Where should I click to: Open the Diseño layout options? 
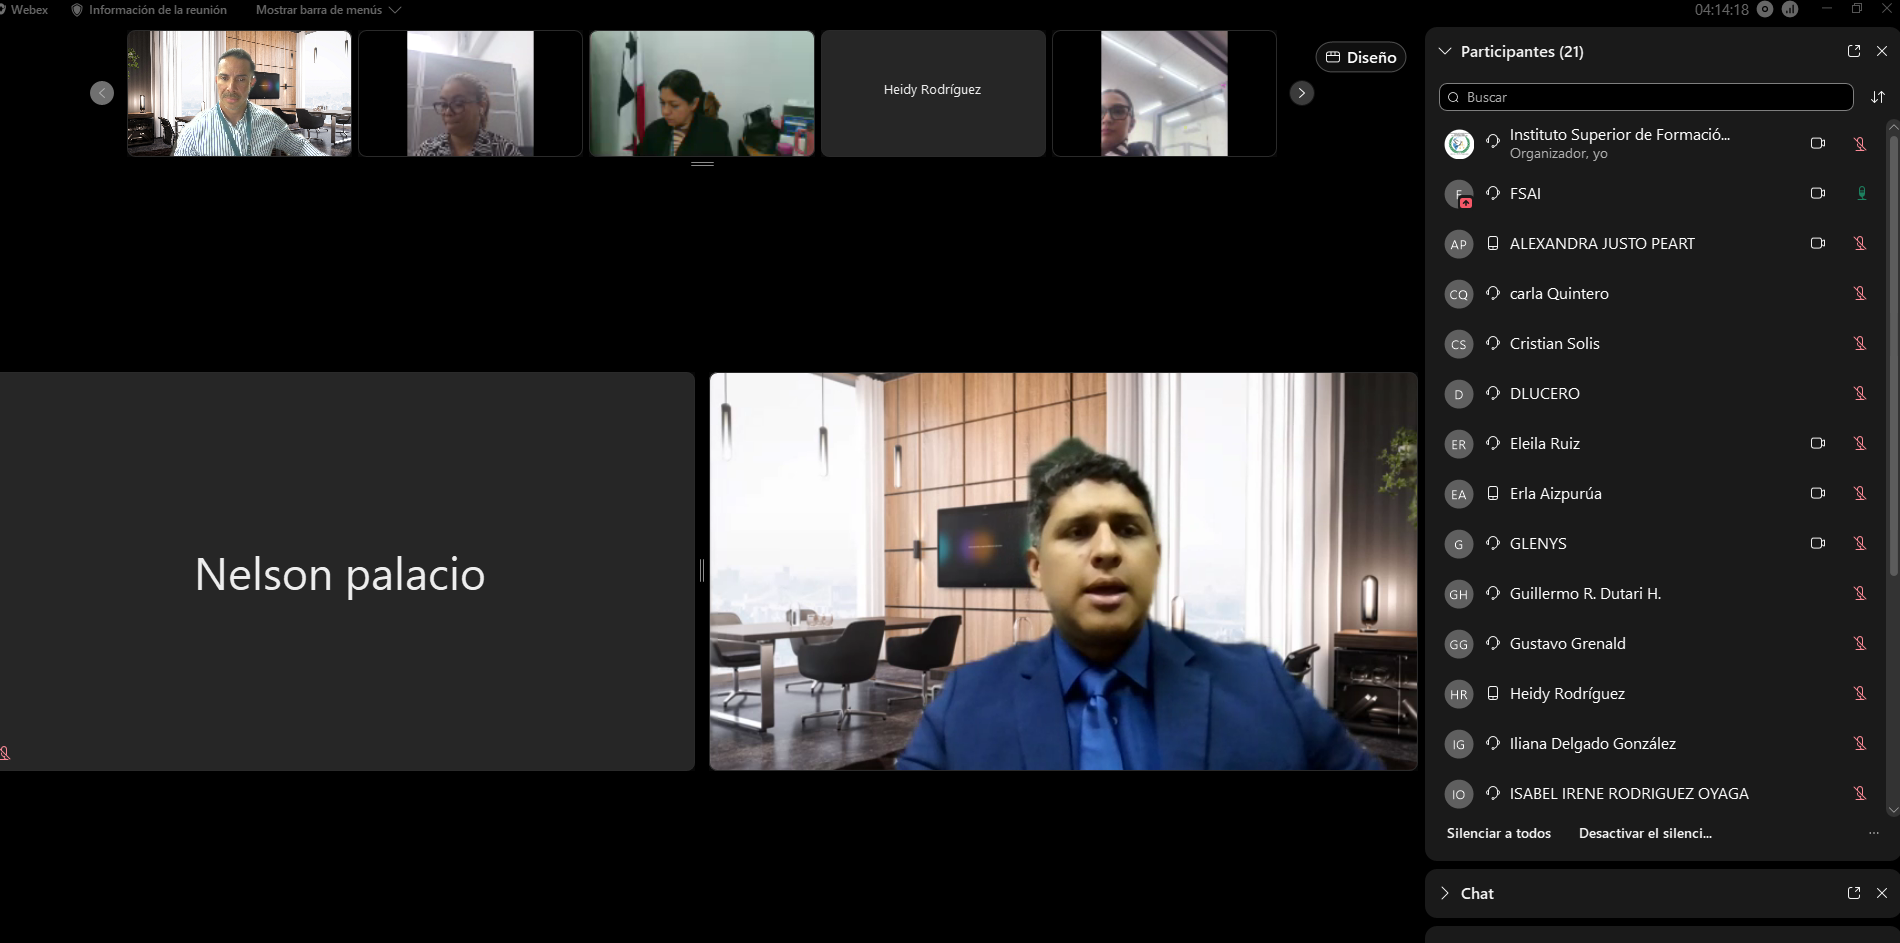click(1360, 57)
